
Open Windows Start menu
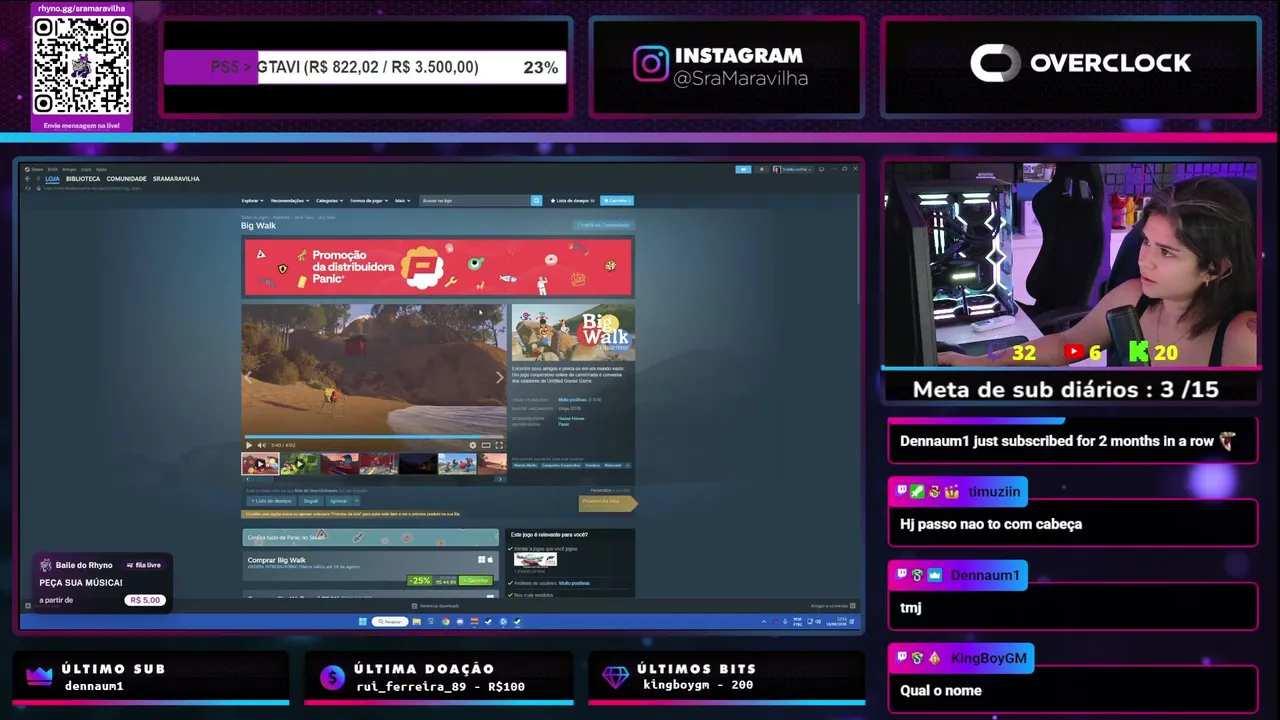click(363, 621)
